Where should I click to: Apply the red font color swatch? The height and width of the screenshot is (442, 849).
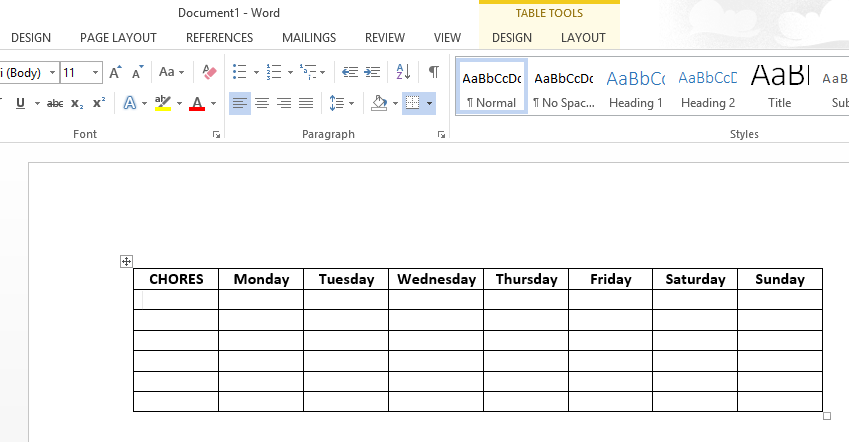click(197, 103)
